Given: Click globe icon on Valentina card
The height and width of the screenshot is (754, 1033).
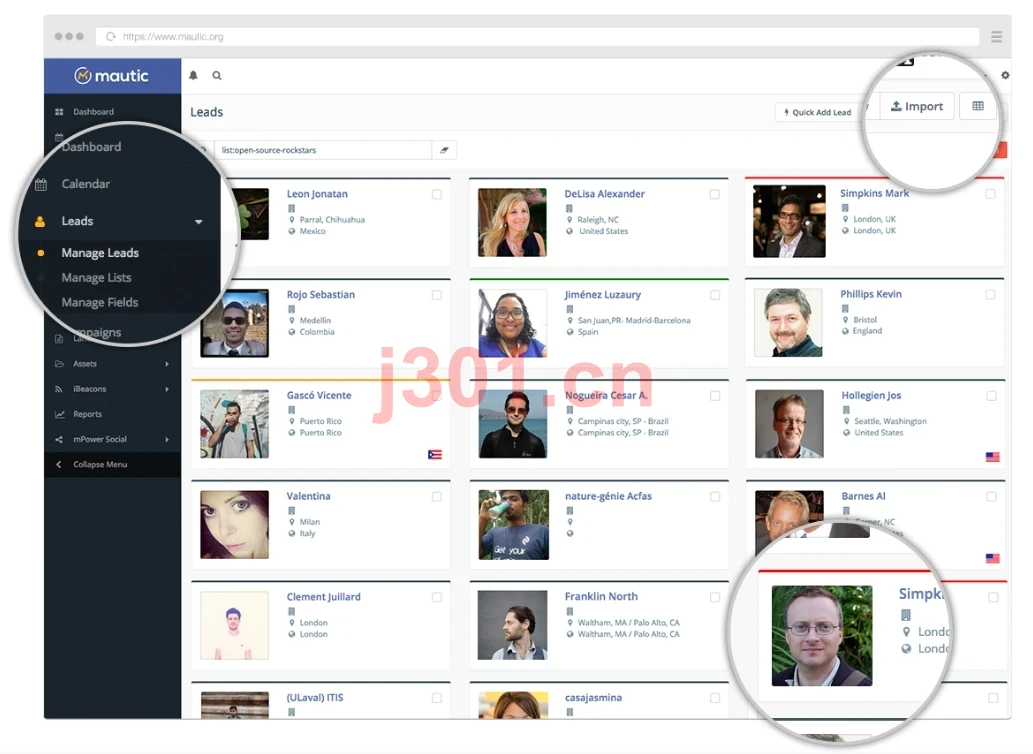Looking at the screenshot, I should 291,533.
